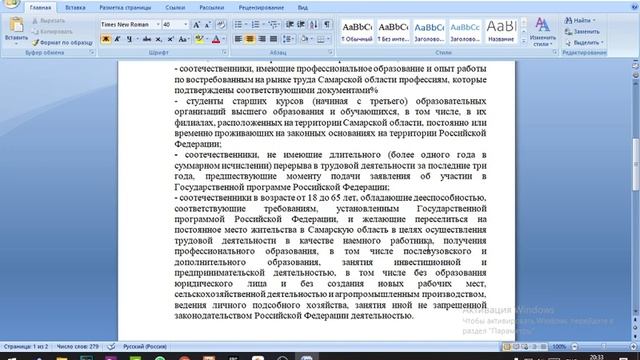Apply the yellow text highlight color
This screenshot has width=640, height=360.
click(x=199, y=39)
